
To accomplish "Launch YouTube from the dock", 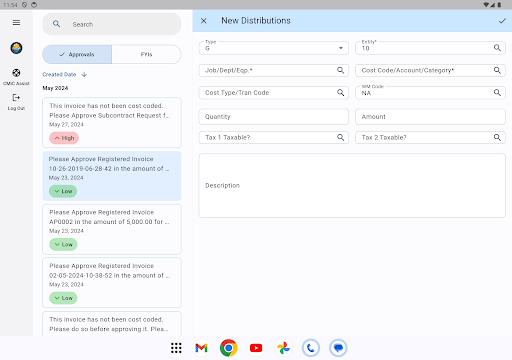I will pyautogui.click(x=256, y=348).
